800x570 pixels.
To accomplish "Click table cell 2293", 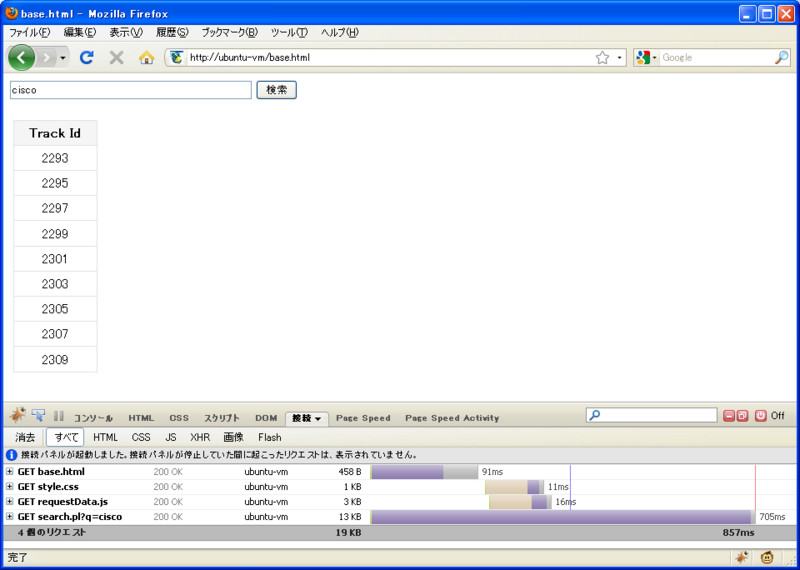I will [55, 158].
